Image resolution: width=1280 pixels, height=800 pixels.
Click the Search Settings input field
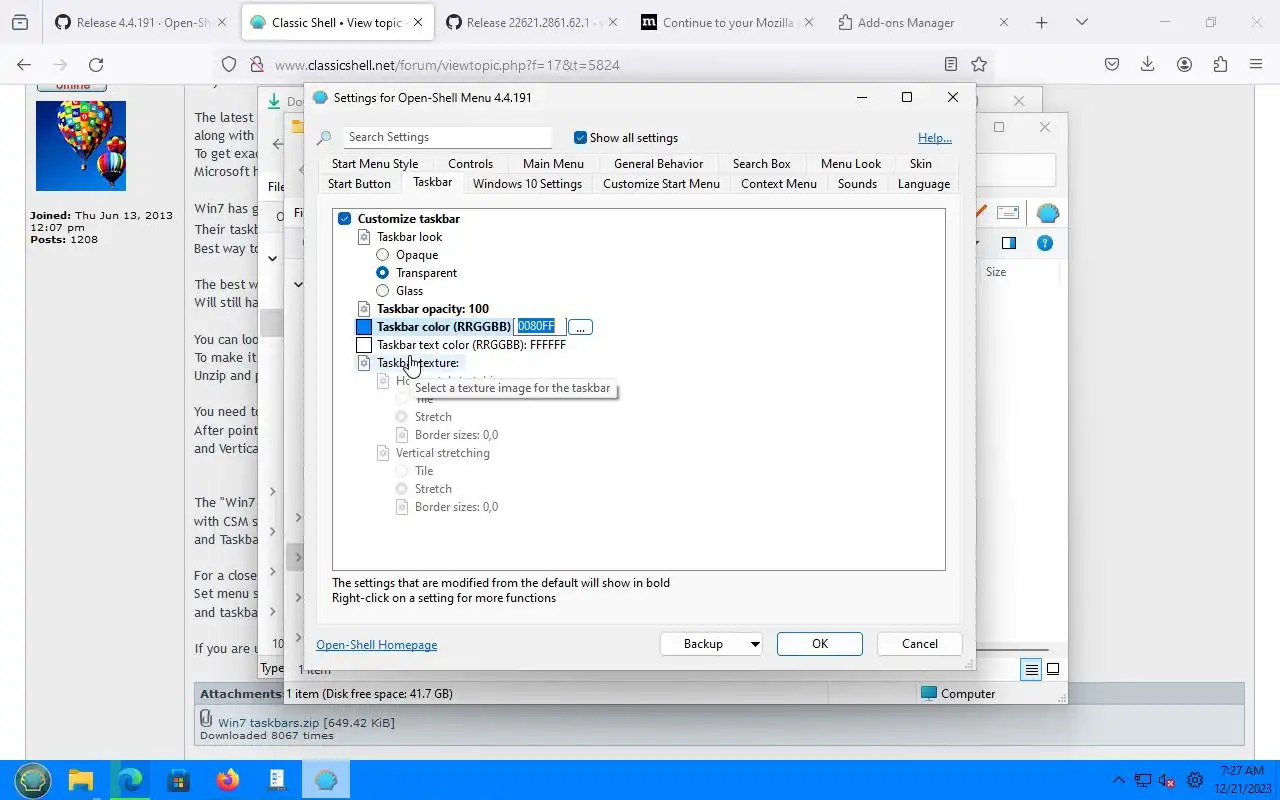pyautogui.click(x=447, y=137)
